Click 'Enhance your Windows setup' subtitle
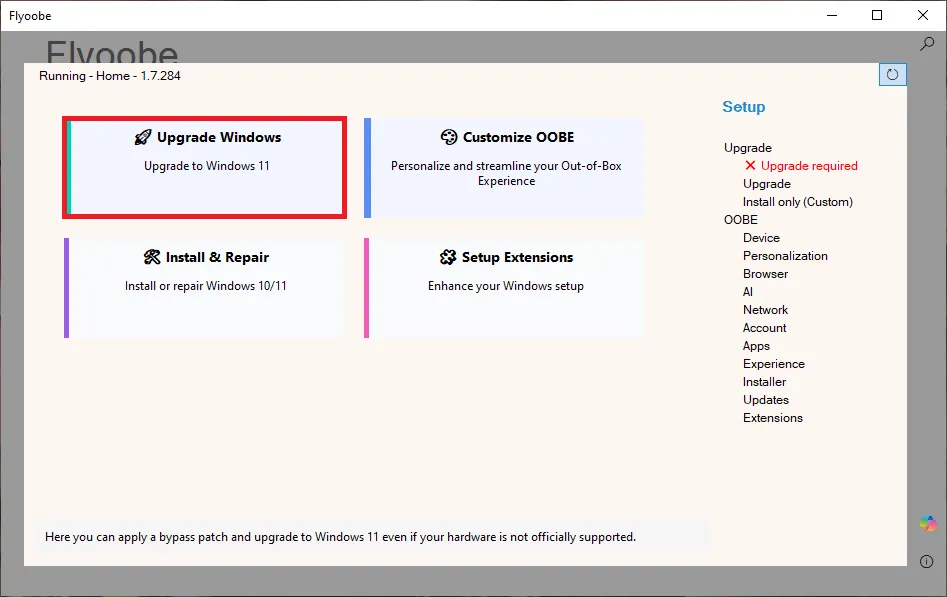 (506, 286)
